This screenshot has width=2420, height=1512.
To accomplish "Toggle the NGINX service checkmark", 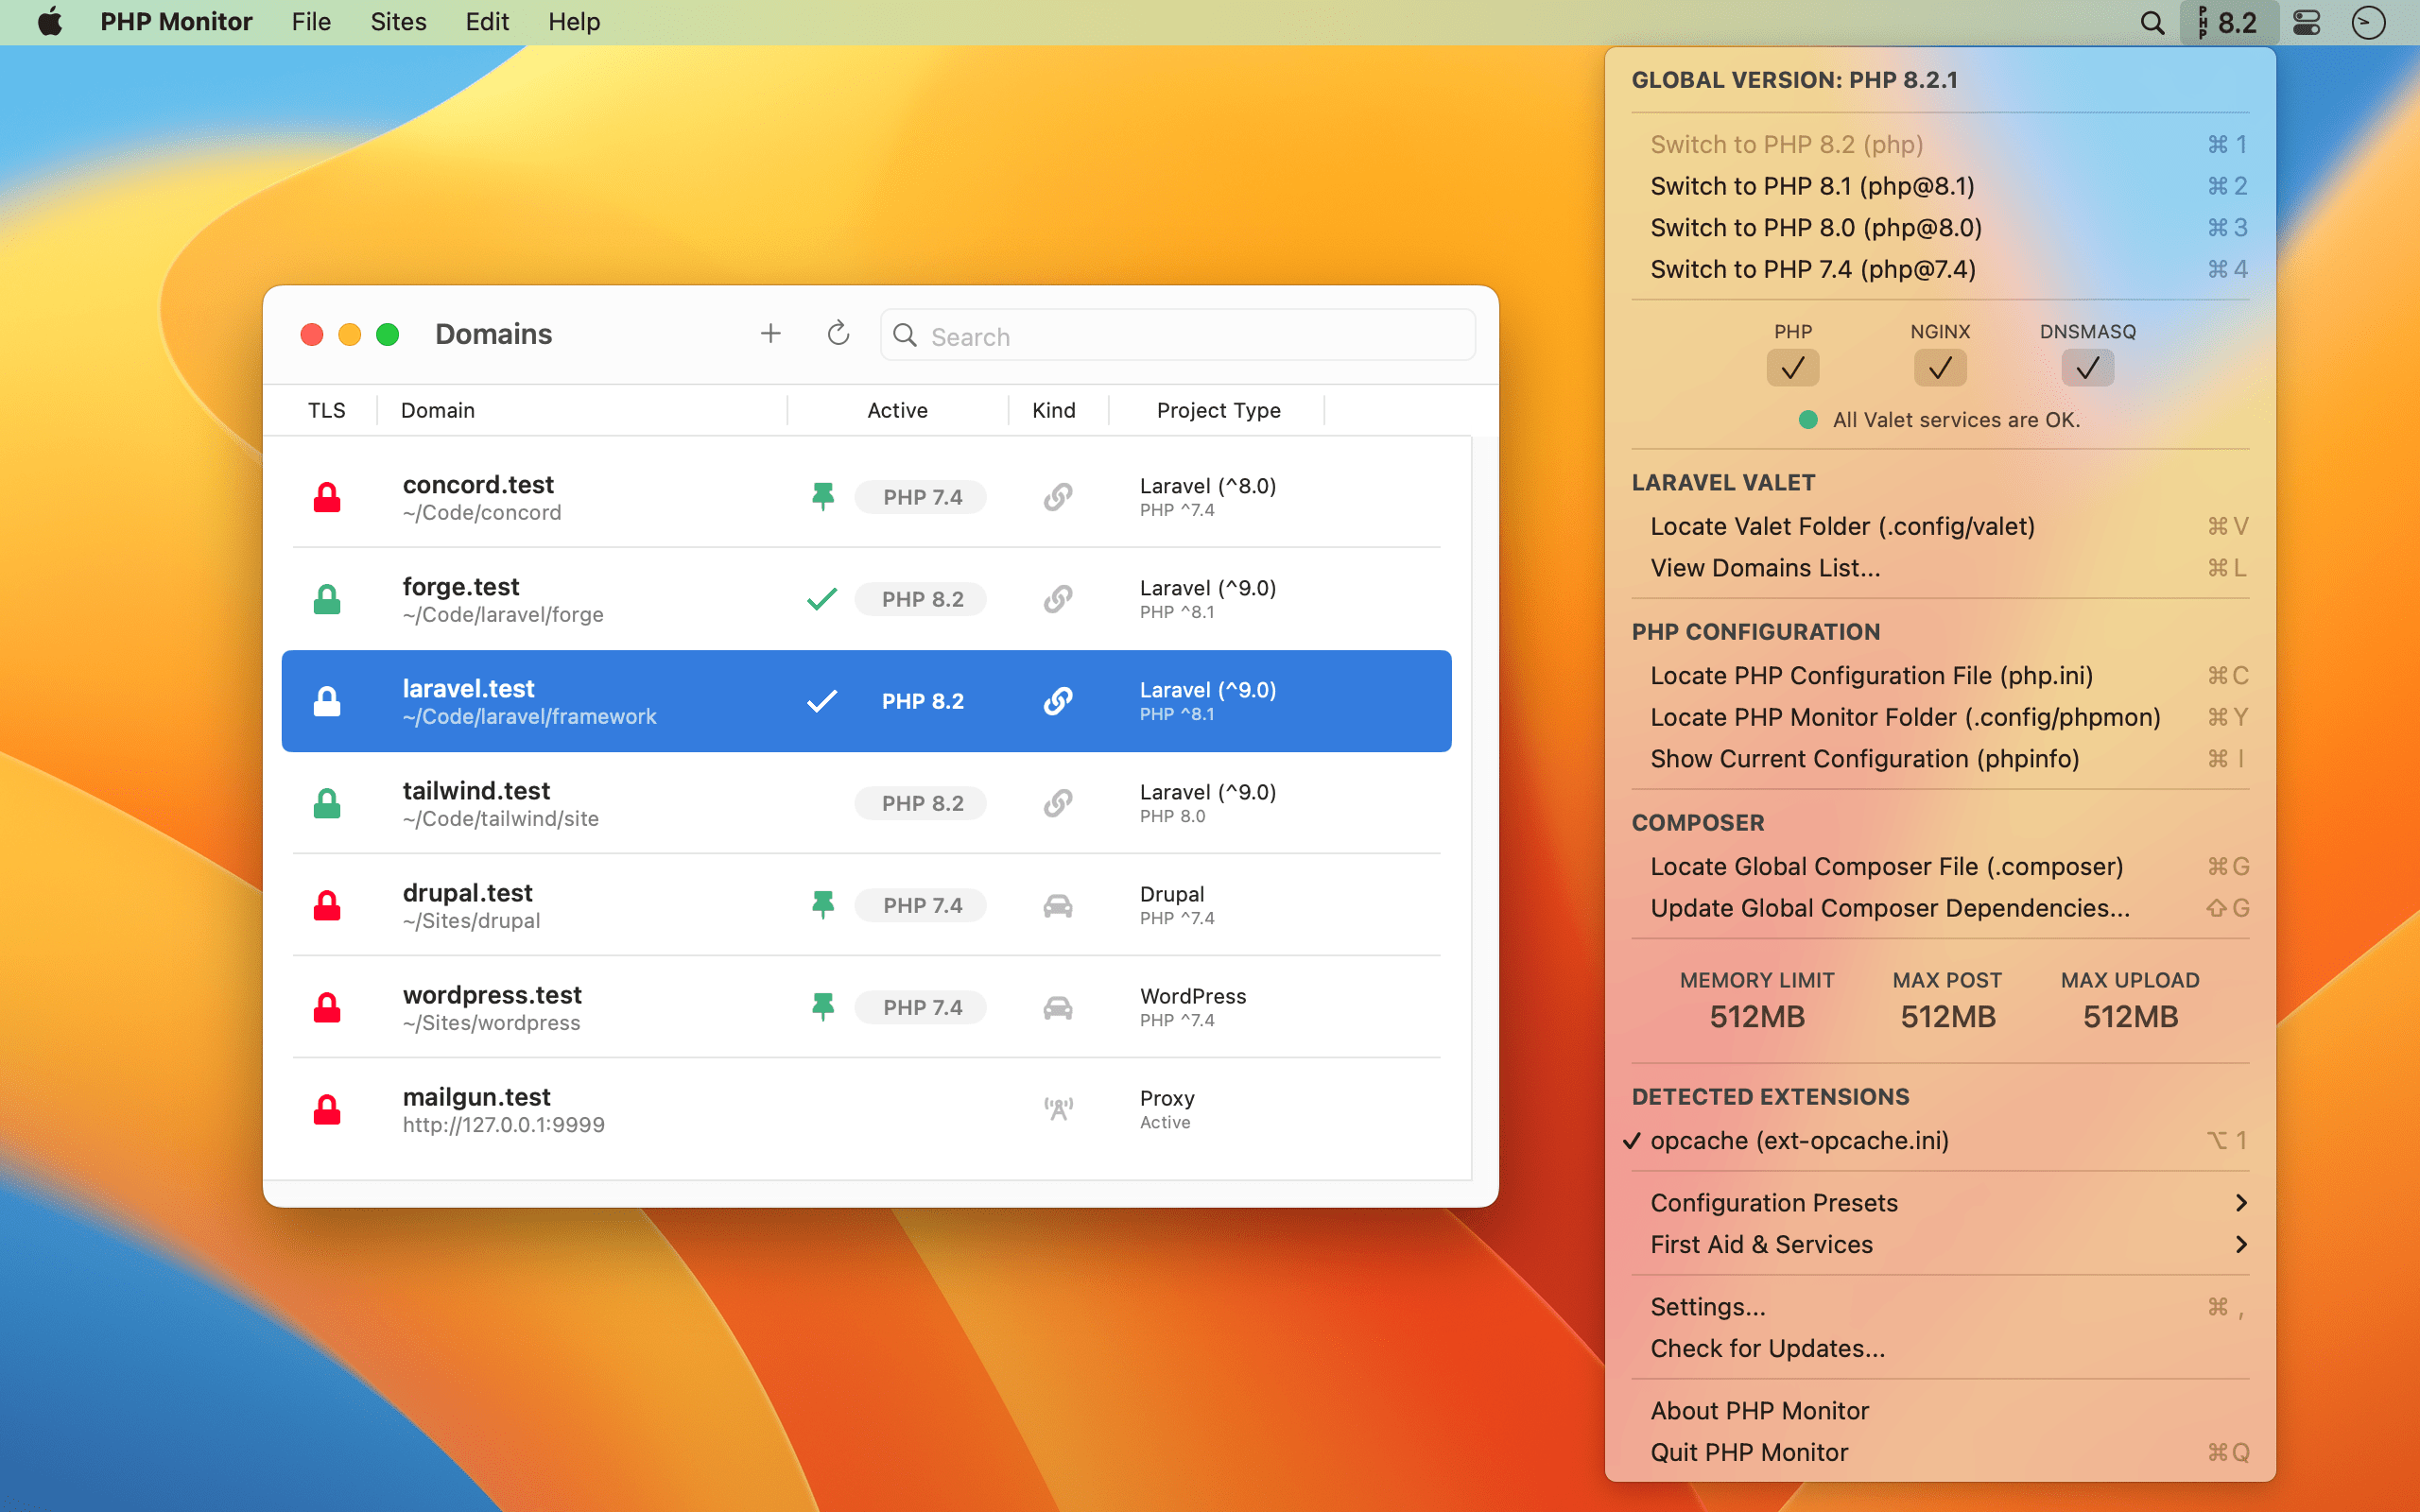I will (1940, 368).
